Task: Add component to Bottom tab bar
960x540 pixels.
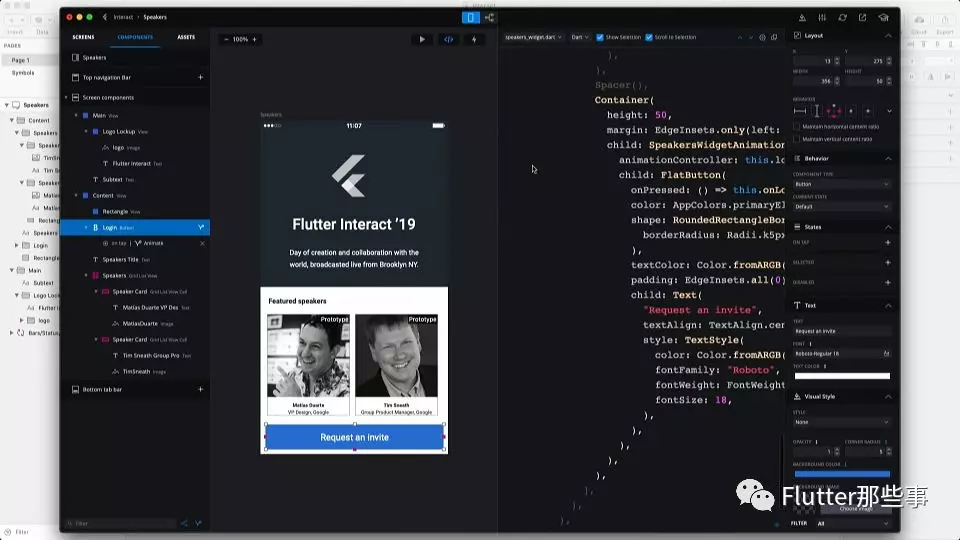Action: pyautogui.click(x=200, y=389)
